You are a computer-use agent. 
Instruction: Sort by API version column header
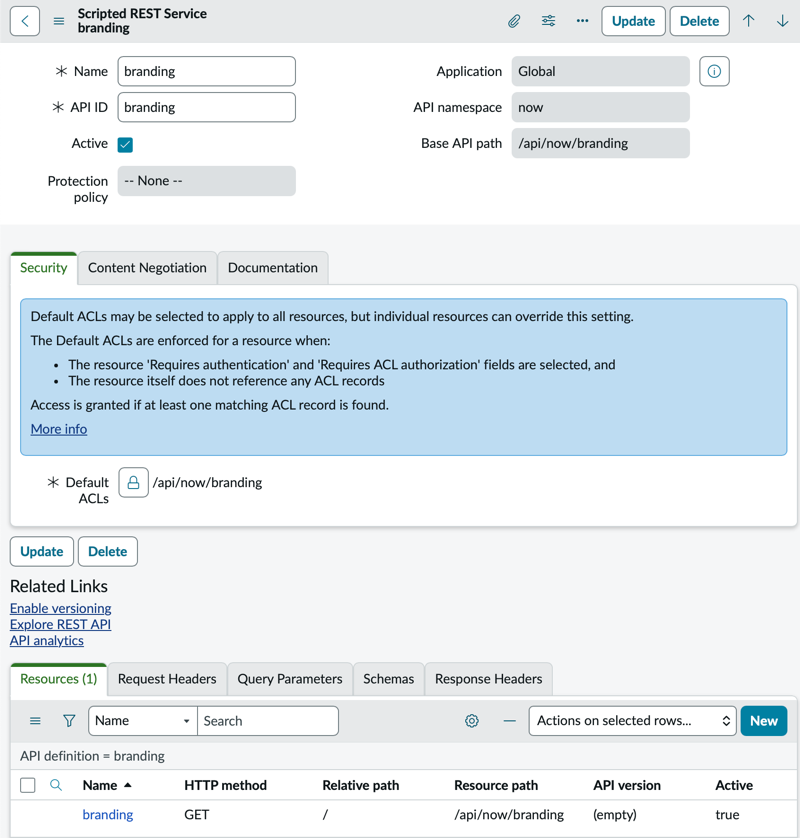coord(626,785)
